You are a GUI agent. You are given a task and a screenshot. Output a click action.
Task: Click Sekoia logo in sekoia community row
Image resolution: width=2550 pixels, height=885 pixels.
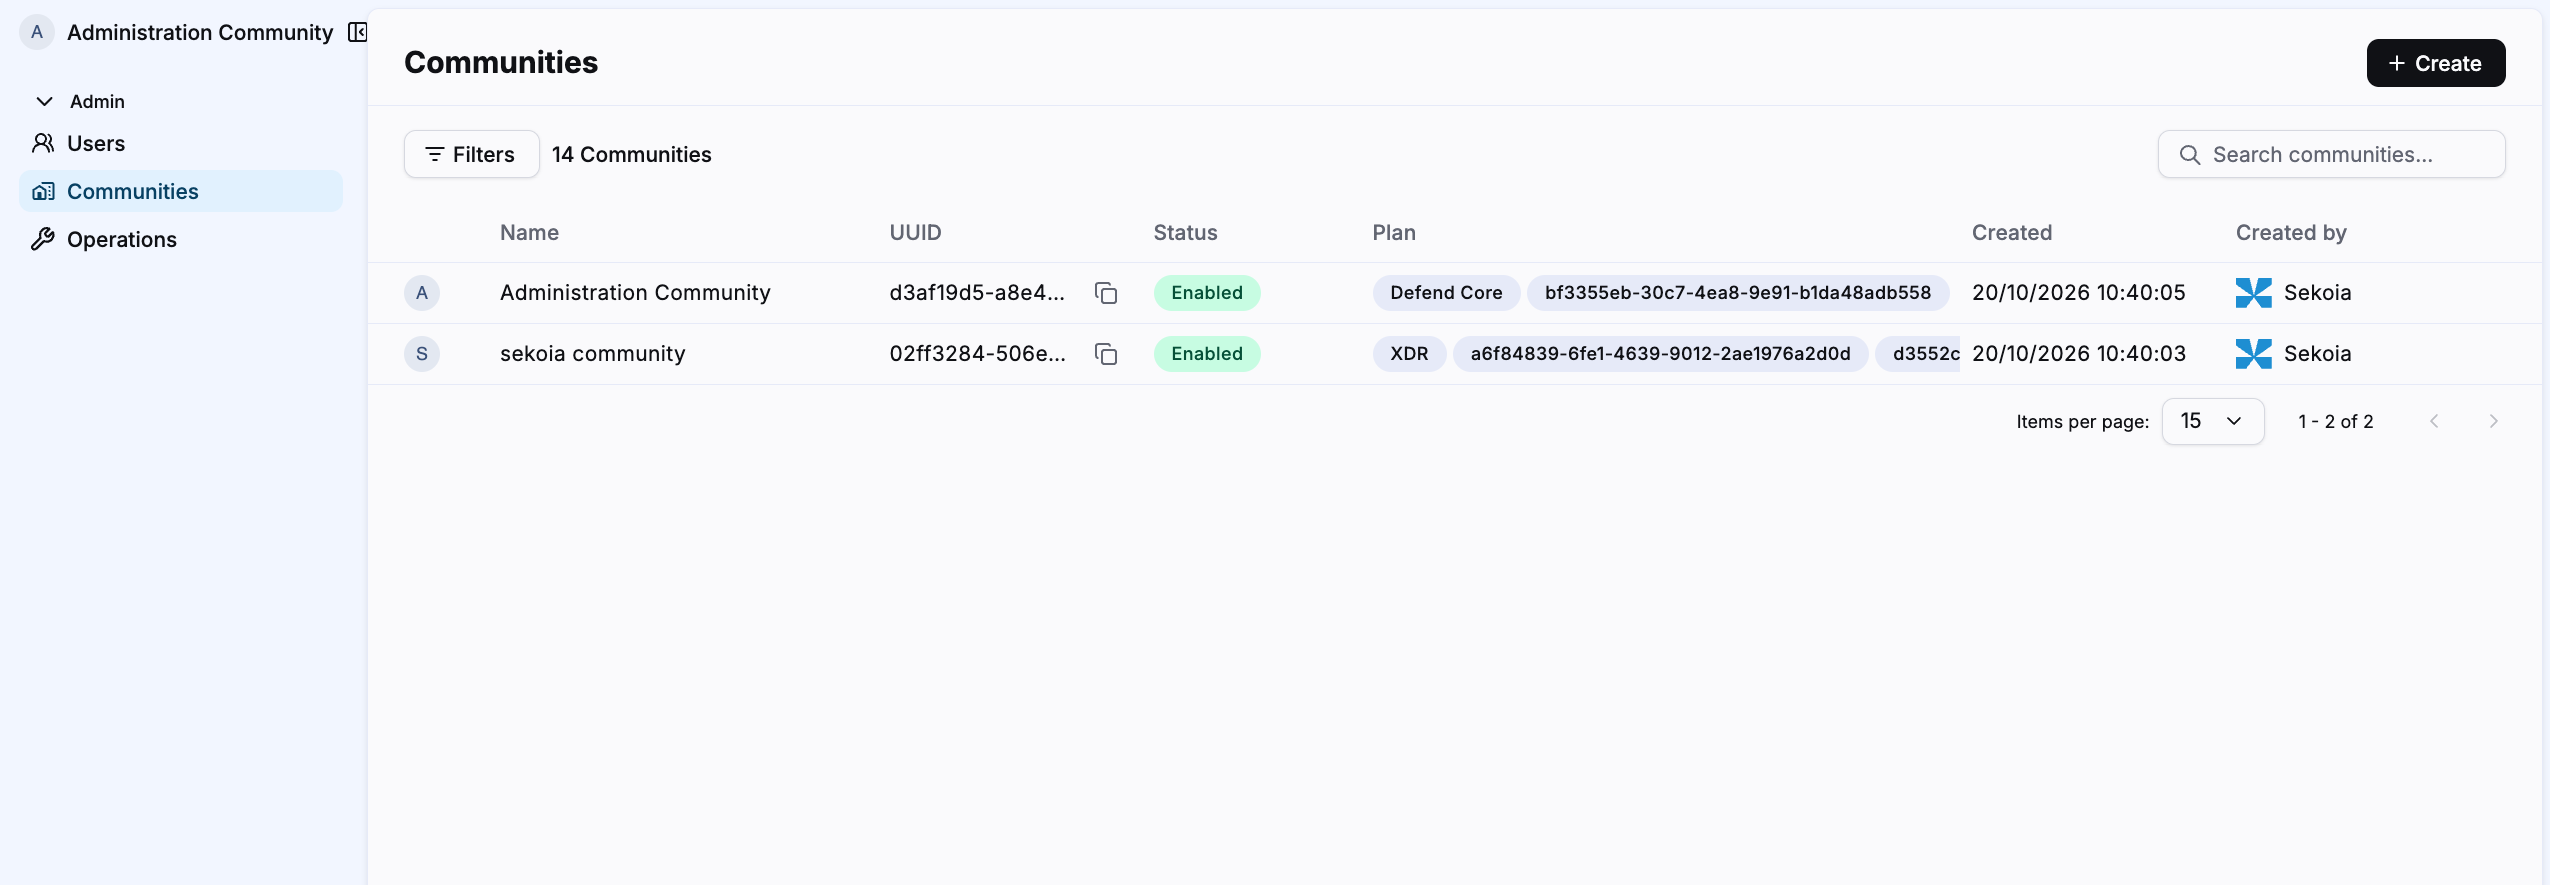[x=2254, y=354]
